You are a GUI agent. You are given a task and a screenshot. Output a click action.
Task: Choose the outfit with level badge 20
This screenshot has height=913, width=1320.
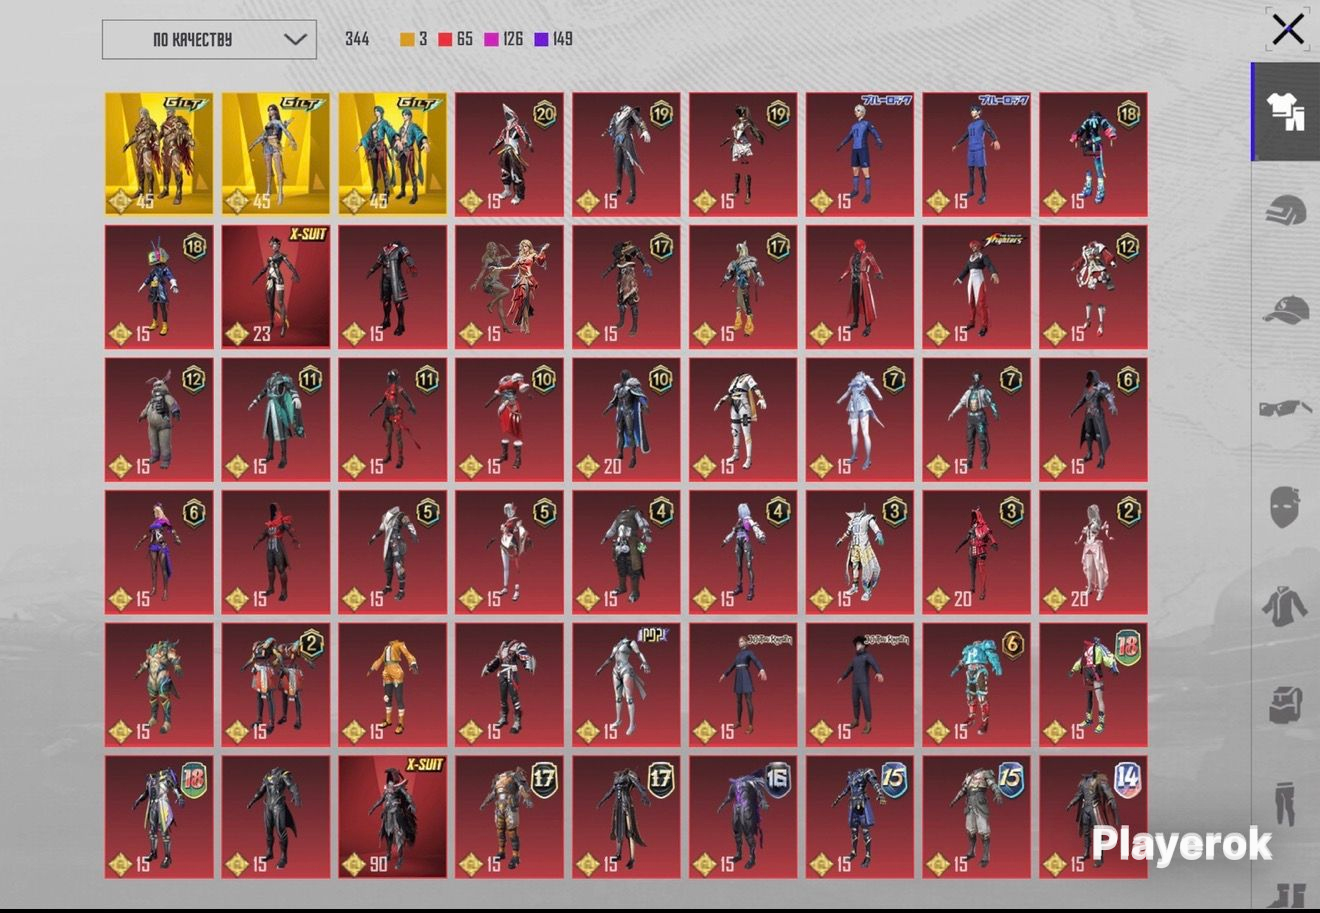pos(510,154)
